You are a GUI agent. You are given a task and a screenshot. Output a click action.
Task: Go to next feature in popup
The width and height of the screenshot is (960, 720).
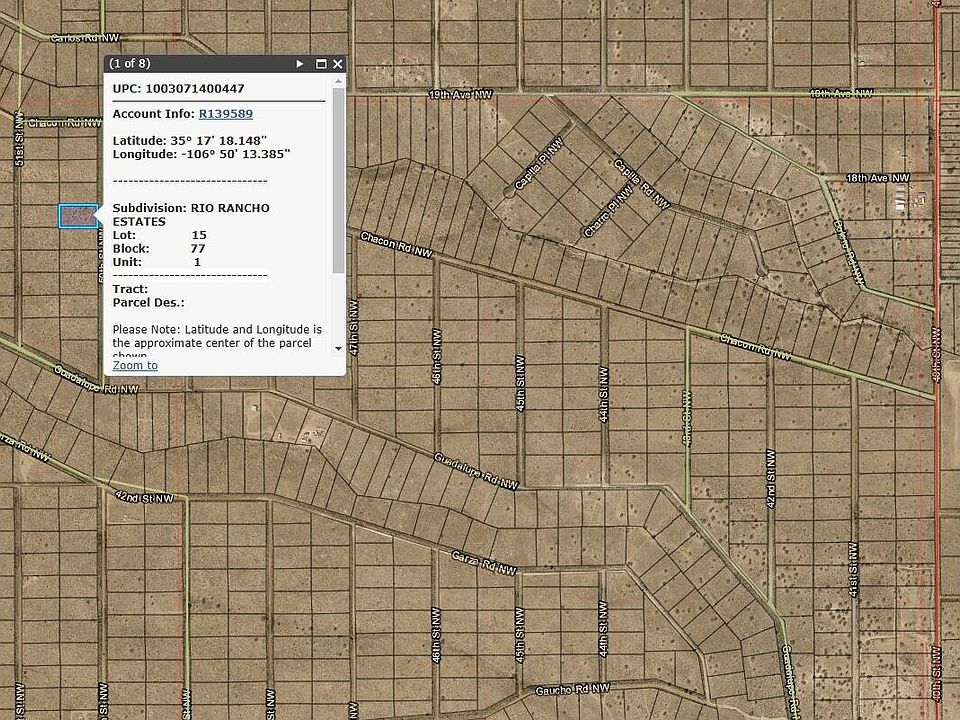(299, 64)
